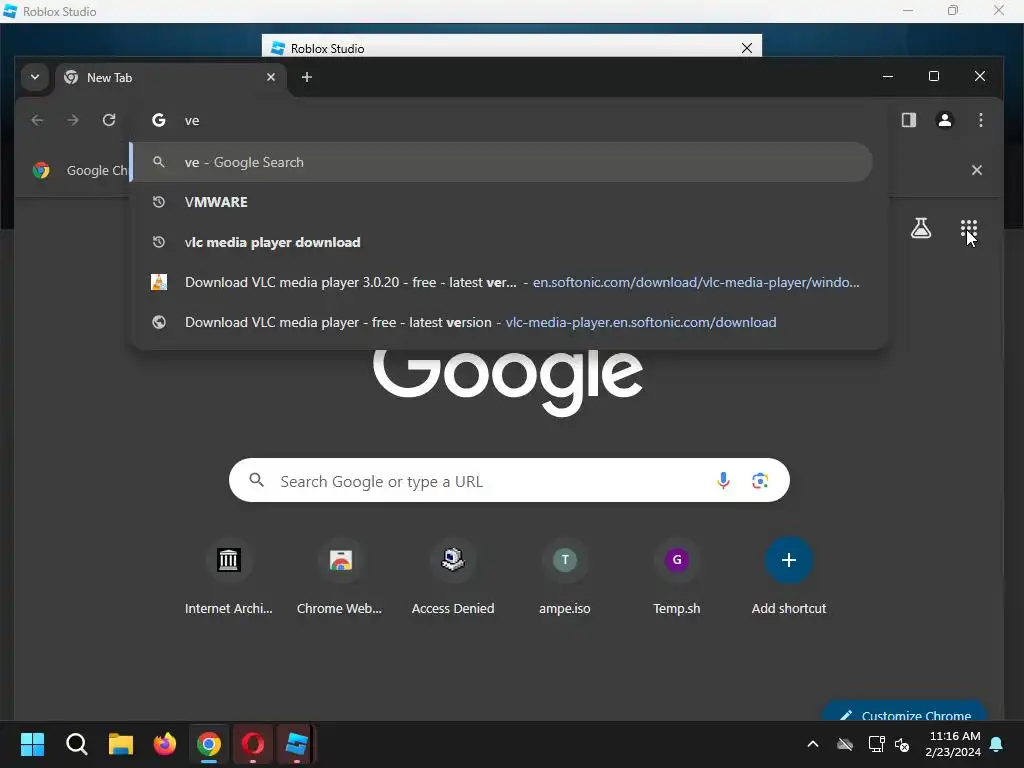1024x768 pixels.
Task: Open a new tab with plus button
Action: (x=306, y=77)
